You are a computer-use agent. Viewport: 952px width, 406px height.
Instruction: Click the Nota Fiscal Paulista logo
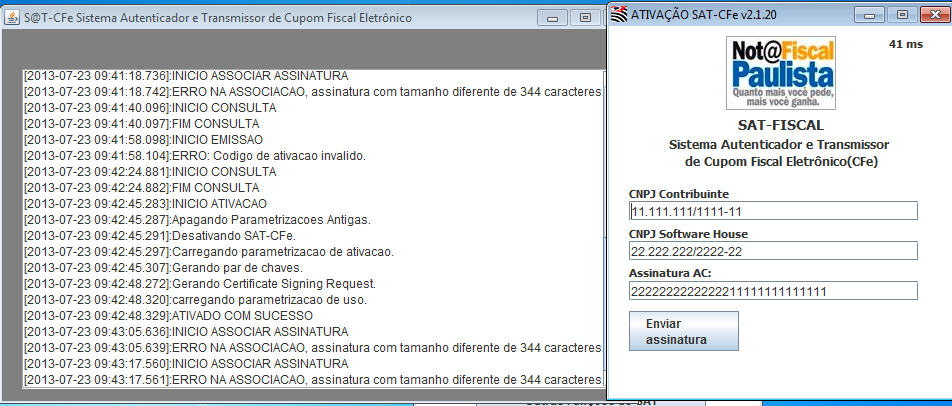coord(781,73)
